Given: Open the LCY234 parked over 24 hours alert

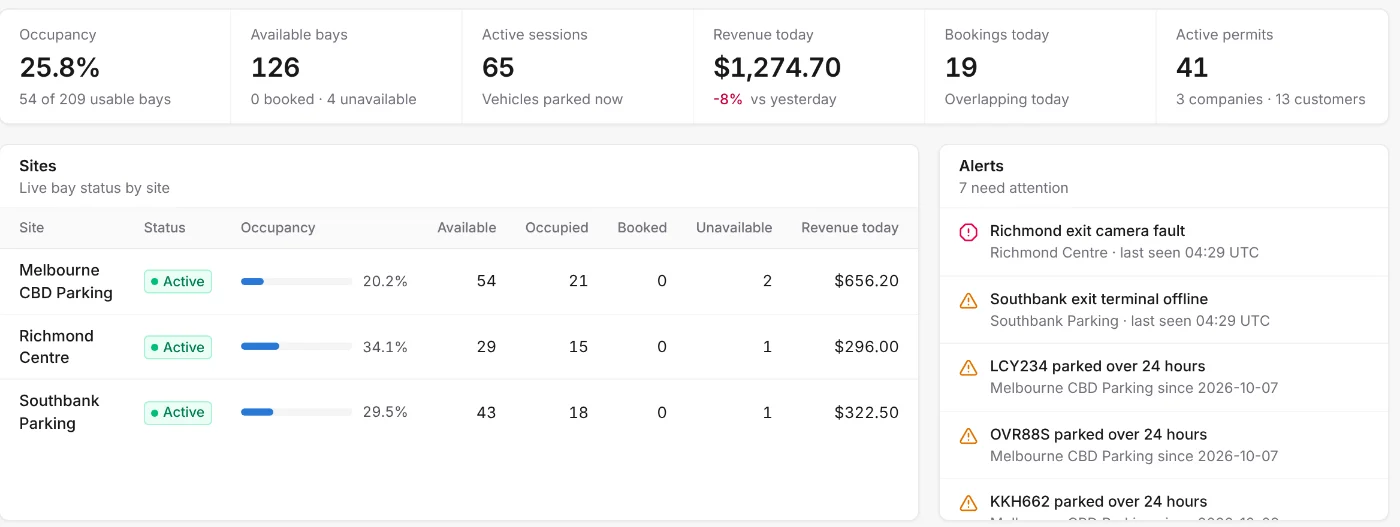Looking at the screenshot, I should point(1164,377).
